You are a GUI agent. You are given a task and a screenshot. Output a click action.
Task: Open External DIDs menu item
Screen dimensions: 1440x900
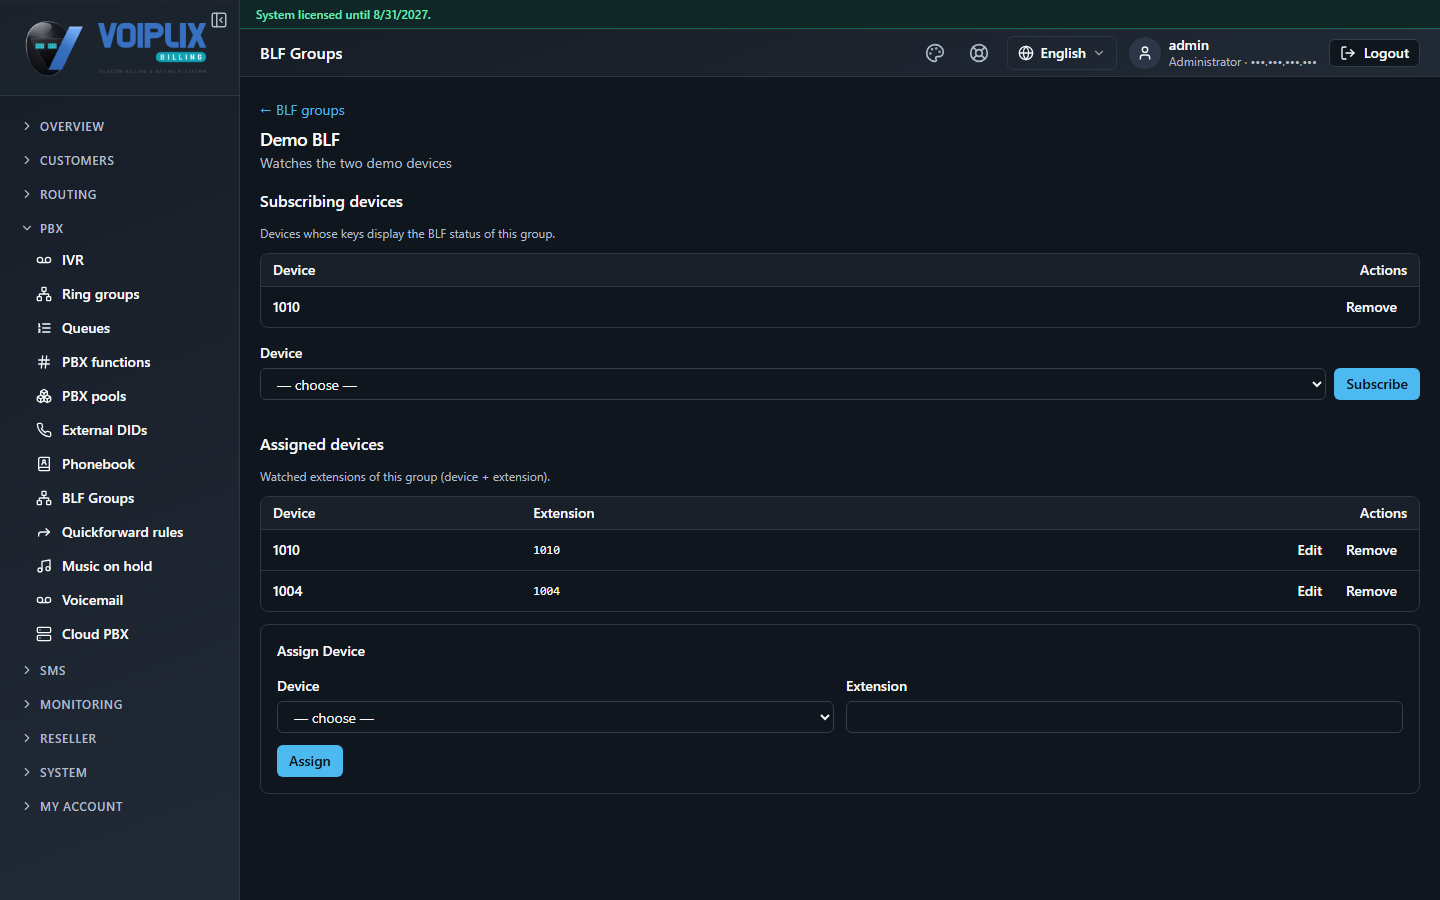pyautogui.click(x=104, y=430)
